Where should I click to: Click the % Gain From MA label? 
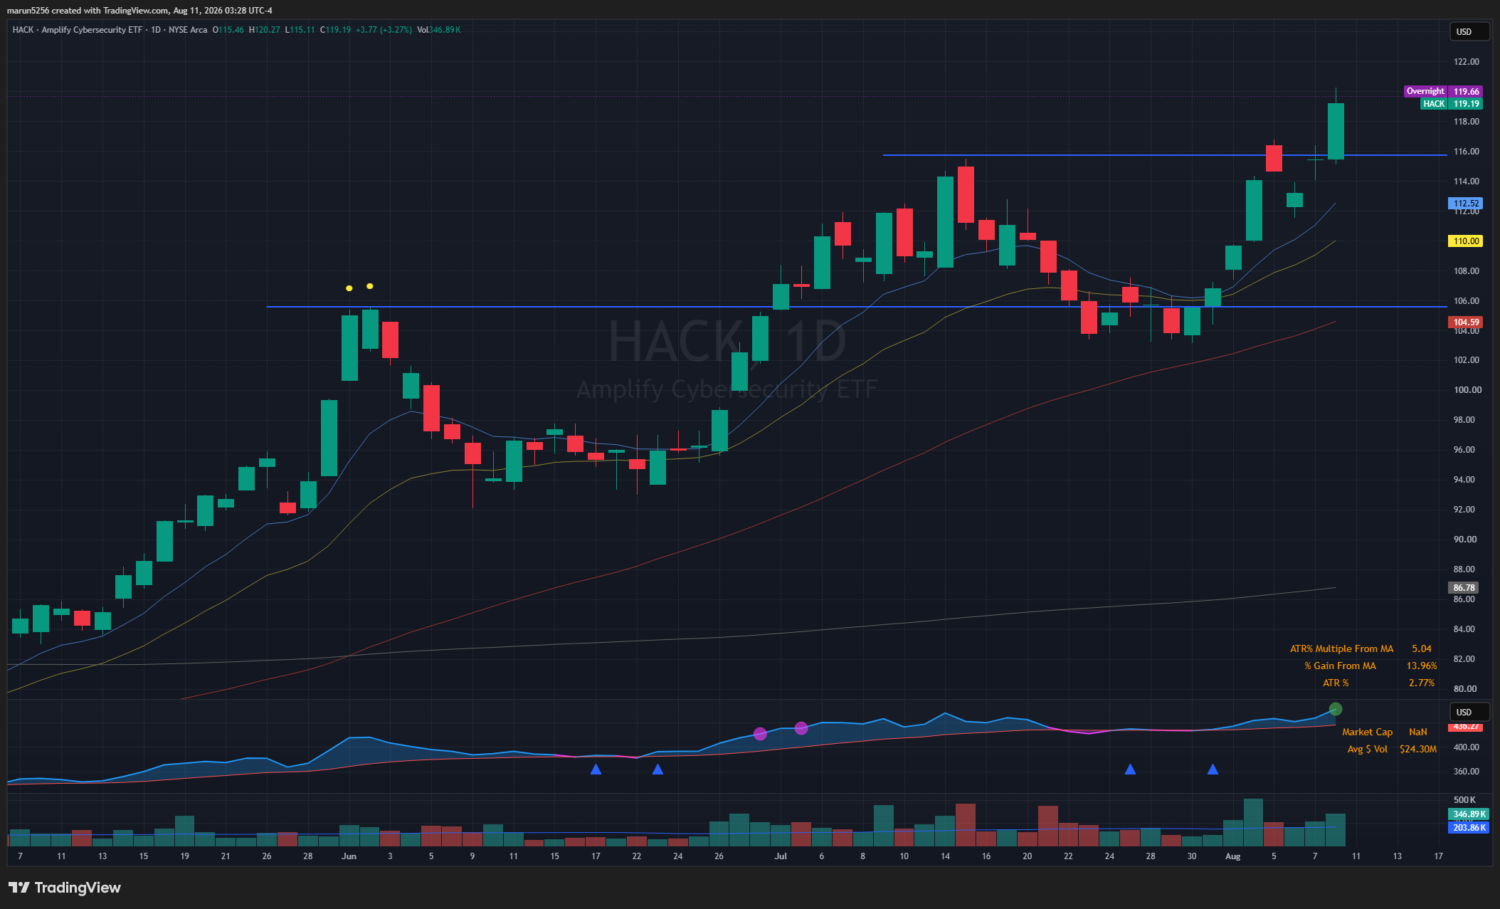tap(1340, 666)
